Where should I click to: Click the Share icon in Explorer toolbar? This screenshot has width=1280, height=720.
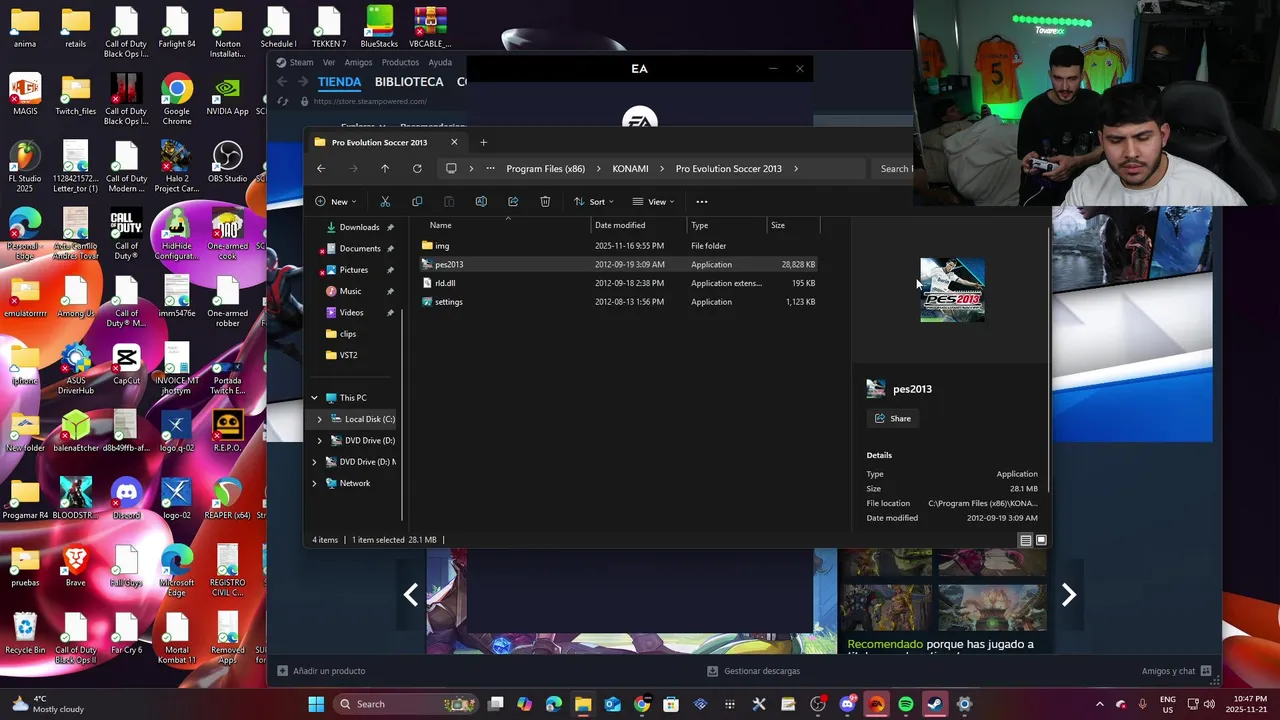513,201
